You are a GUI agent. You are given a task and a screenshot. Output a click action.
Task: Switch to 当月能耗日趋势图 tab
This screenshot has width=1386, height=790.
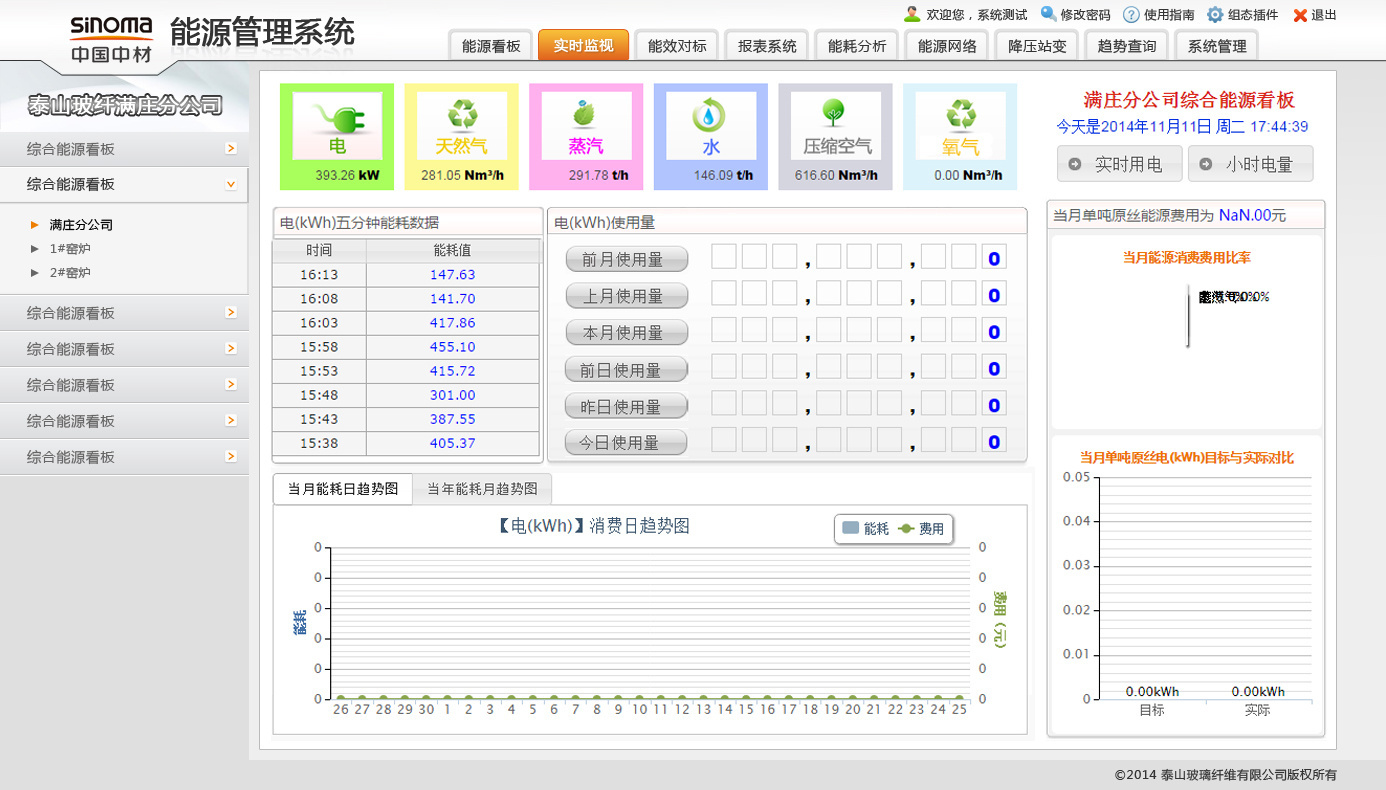click(343, 489)
